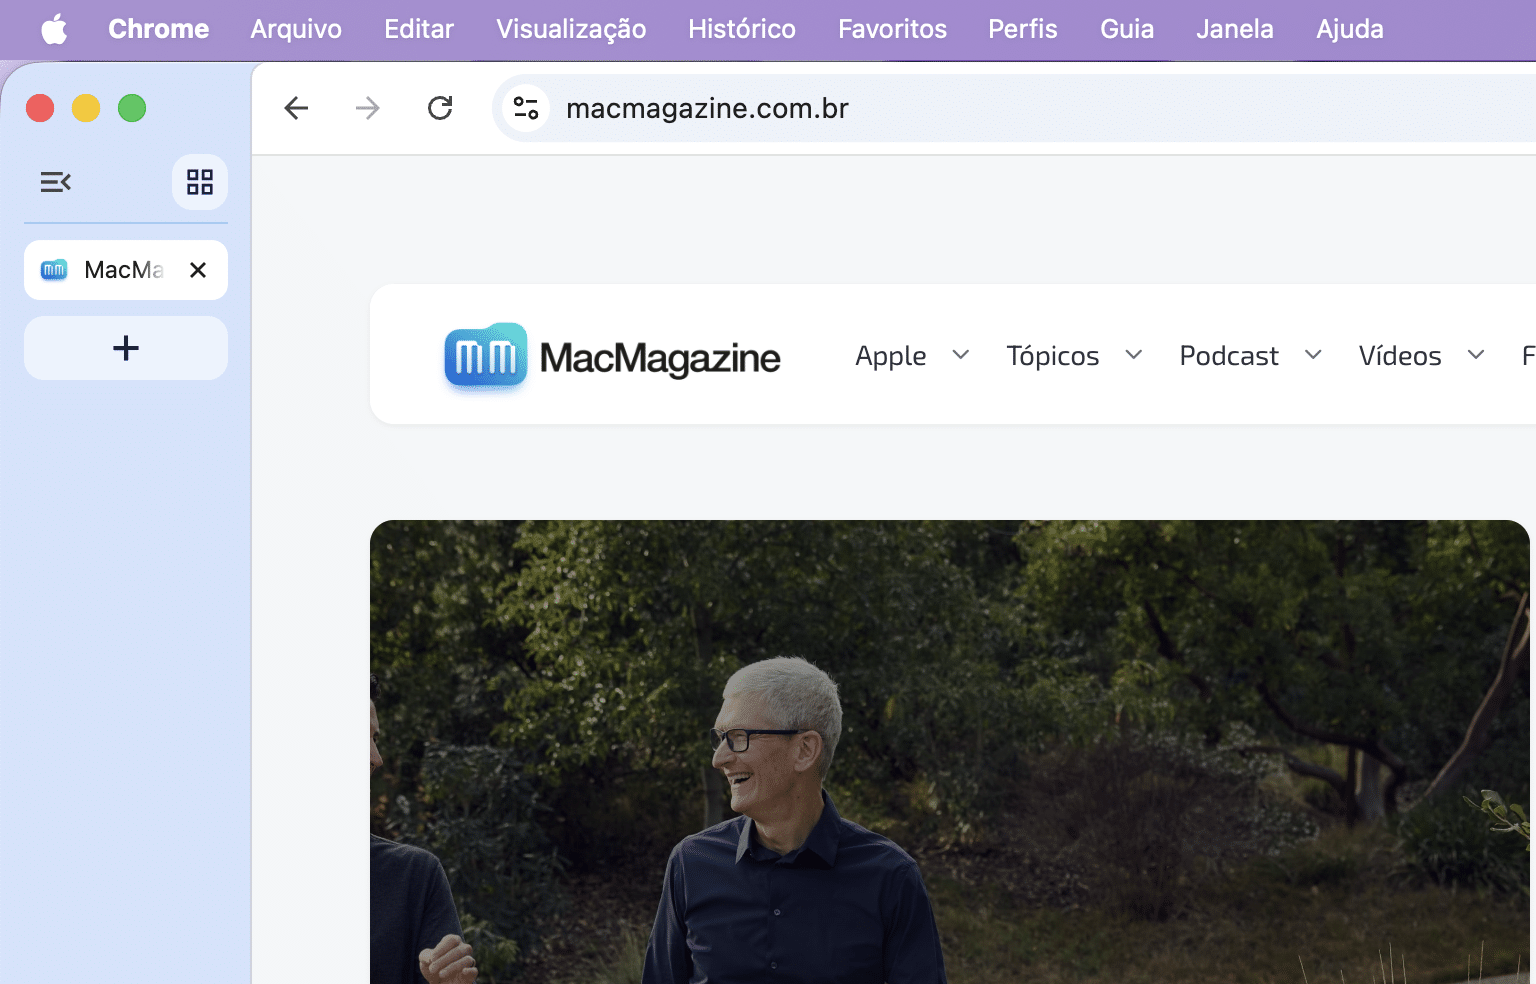
Task: Click the browser forward arrow
Action: click(x=368, y=108)
